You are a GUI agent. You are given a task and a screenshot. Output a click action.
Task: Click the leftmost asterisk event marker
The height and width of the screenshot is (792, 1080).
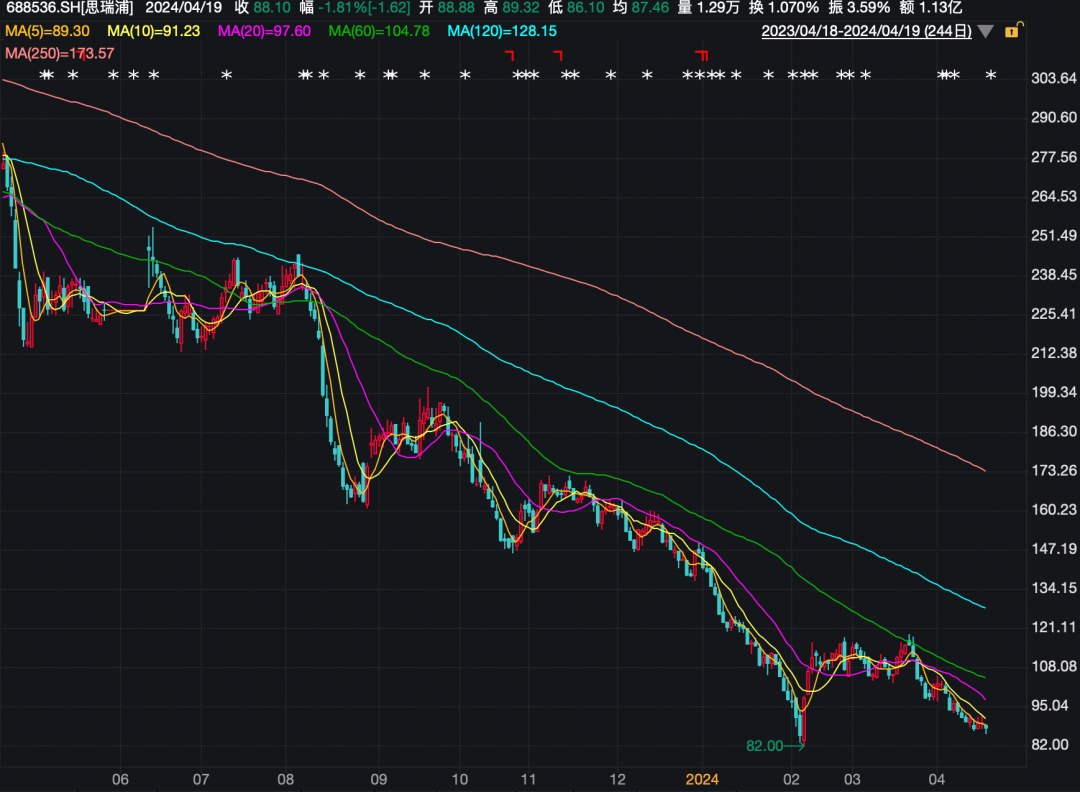[x=45, y=76]
